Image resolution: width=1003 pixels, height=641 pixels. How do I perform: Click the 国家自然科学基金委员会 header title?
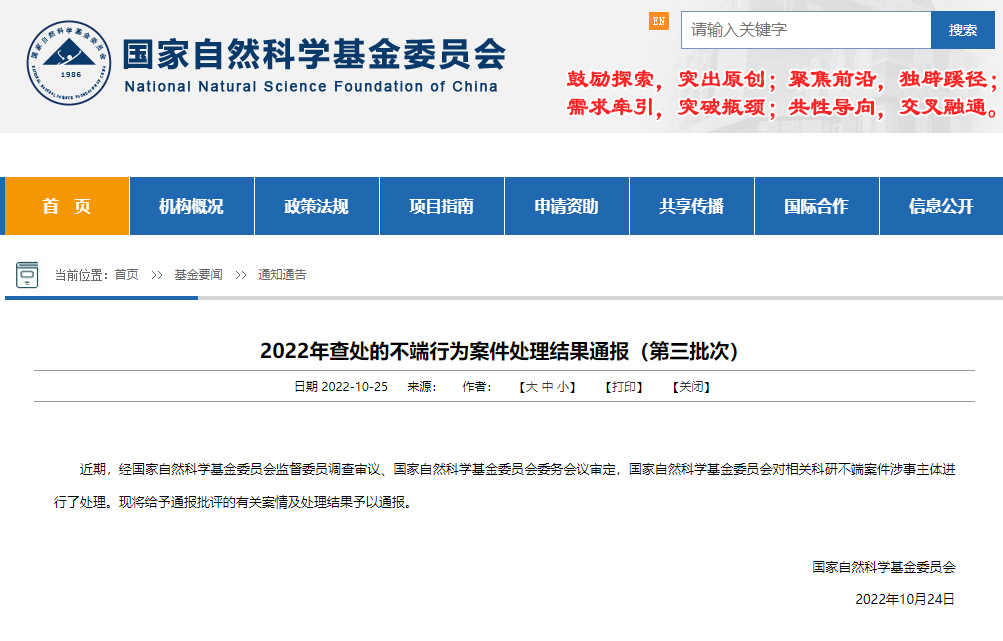(x=314, y=54)
